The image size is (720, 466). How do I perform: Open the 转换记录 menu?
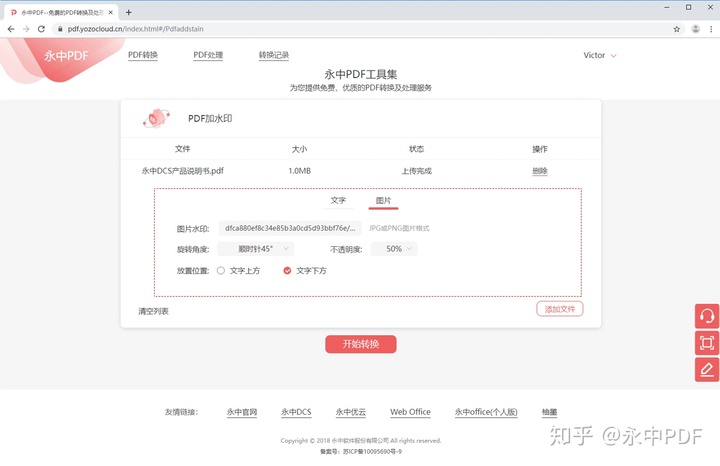tap(274, 55)
